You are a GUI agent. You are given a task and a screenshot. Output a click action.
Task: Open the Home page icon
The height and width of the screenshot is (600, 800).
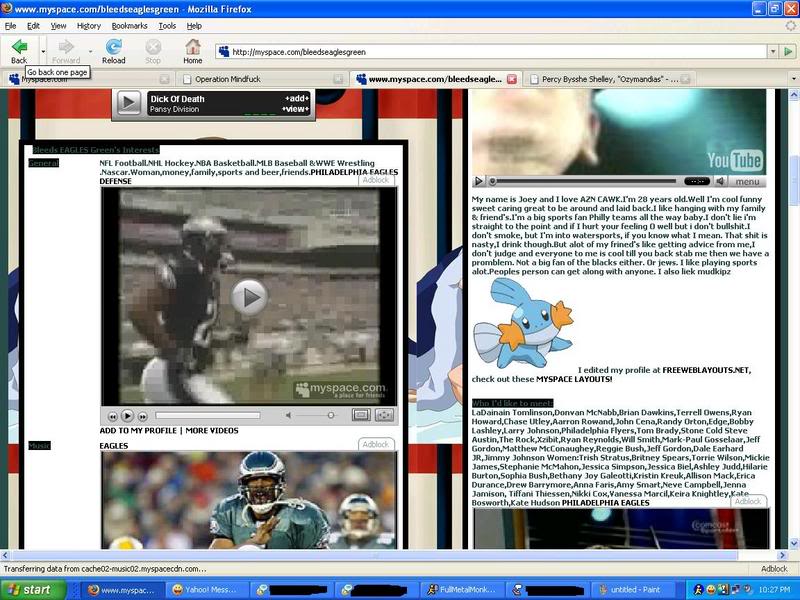(192, 51)
